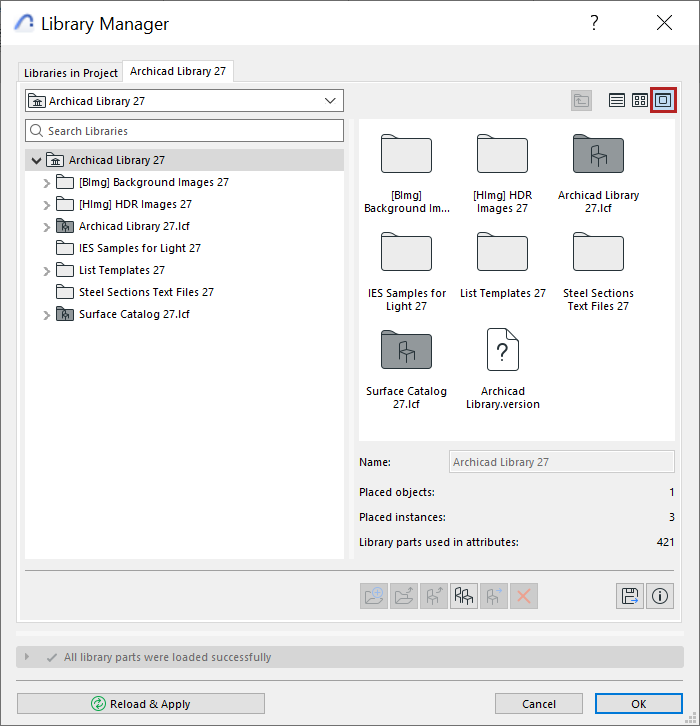The width and height of the screenshot is (700, 726).
Task: Select Archicad Library 27.lcf tree row
Action: (x=184, y=226)
